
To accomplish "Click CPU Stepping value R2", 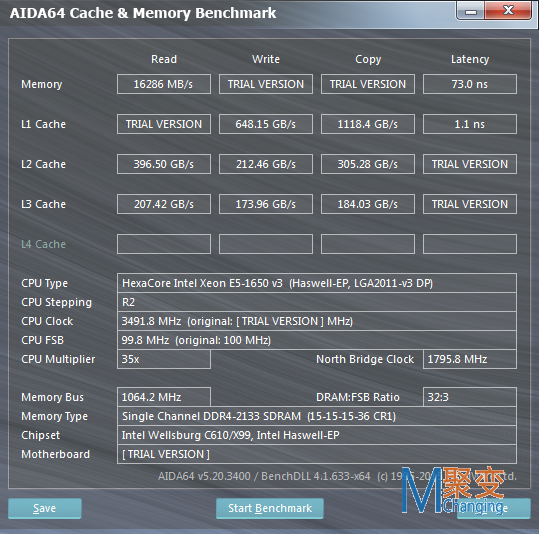I will [317, 302].
